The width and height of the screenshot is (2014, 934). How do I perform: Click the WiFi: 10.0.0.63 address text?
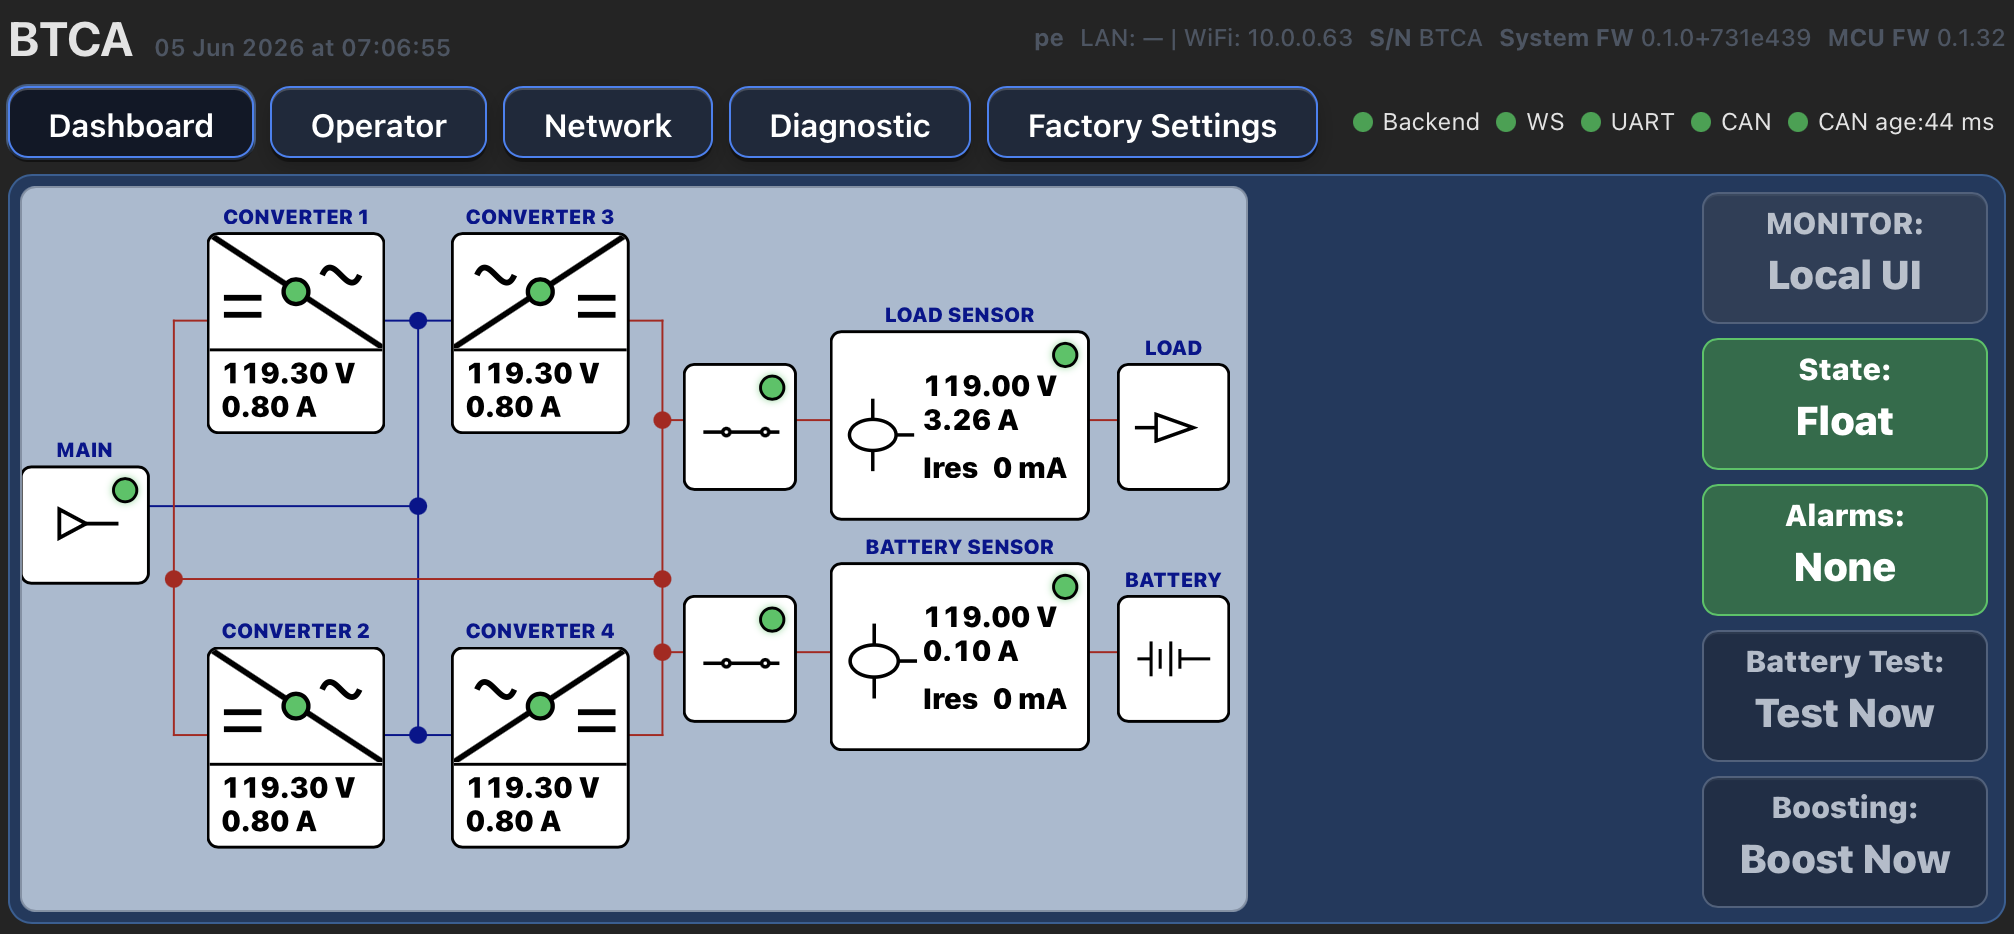point(1268,38)
